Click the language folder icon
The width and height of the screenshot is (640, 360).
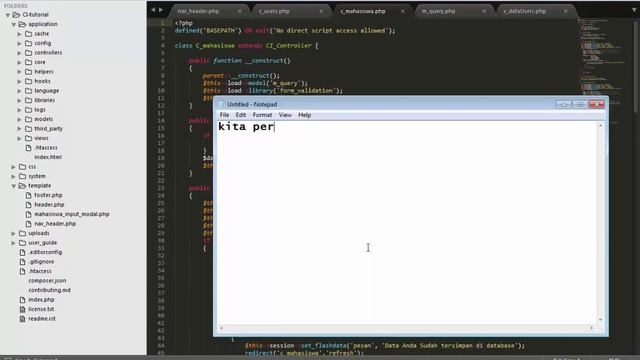pyautogui.click(x=29, y=91)
